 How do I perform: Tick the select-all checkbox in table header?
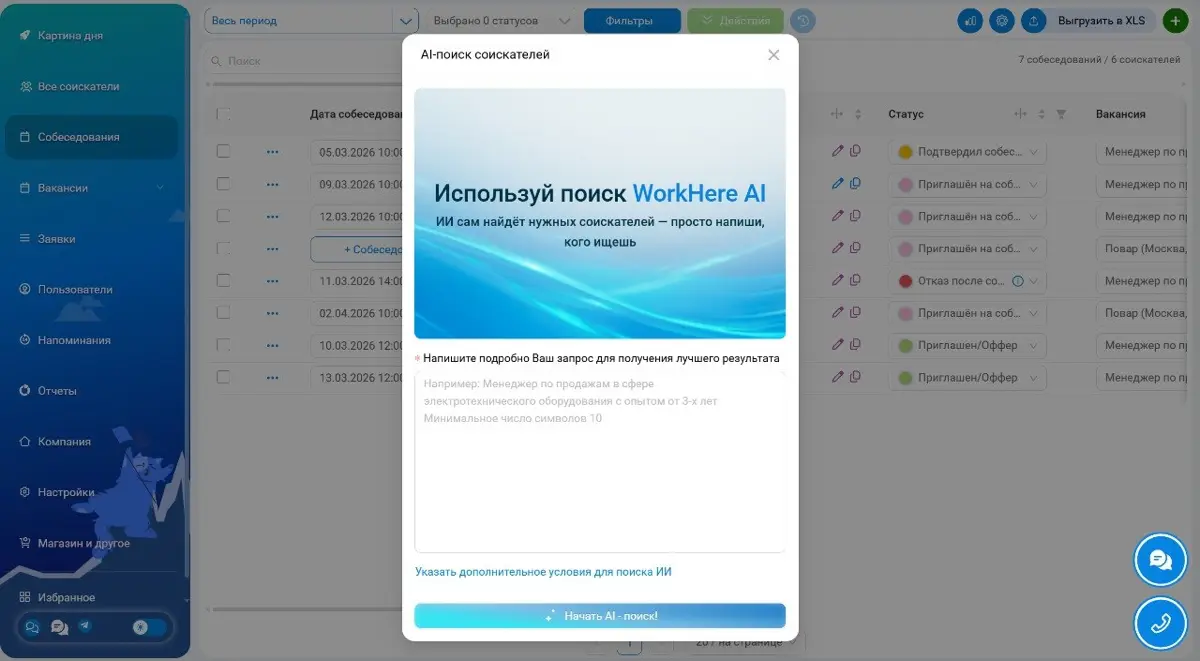tap(223, 114)
